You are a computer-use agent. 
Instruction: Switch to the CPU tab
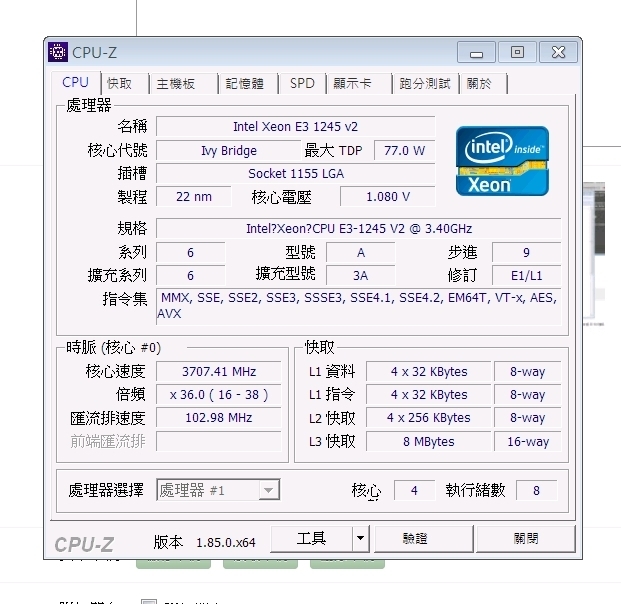click(x=75, y=82)
